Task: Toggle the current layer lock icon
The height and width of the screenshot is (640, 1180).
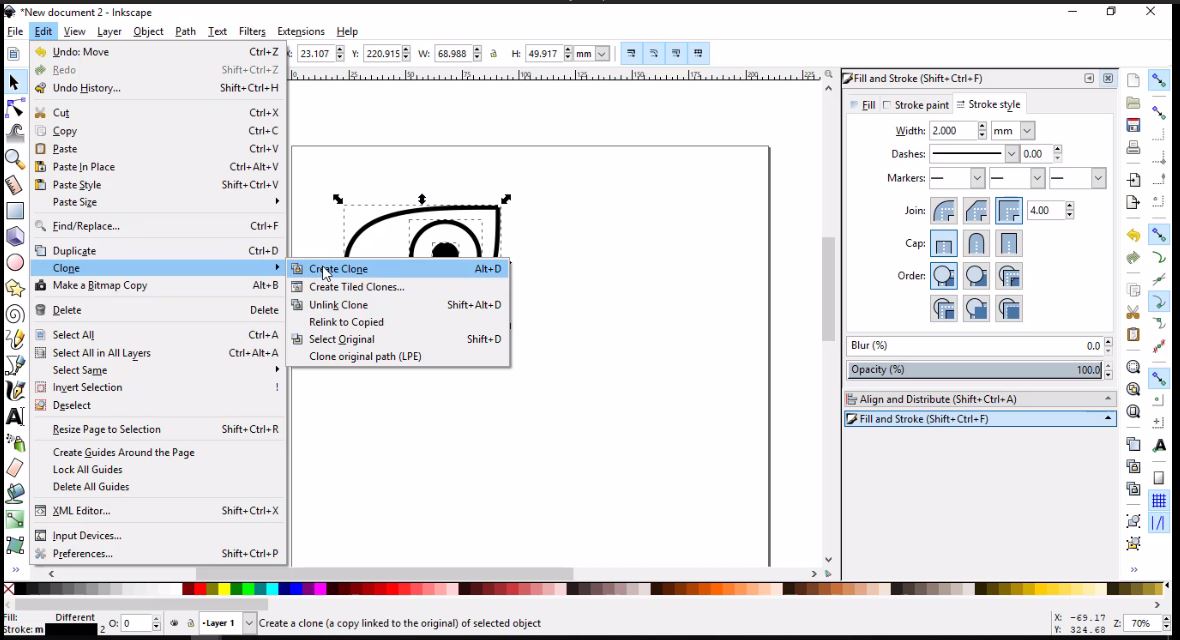Action: (x=190, y=623)
